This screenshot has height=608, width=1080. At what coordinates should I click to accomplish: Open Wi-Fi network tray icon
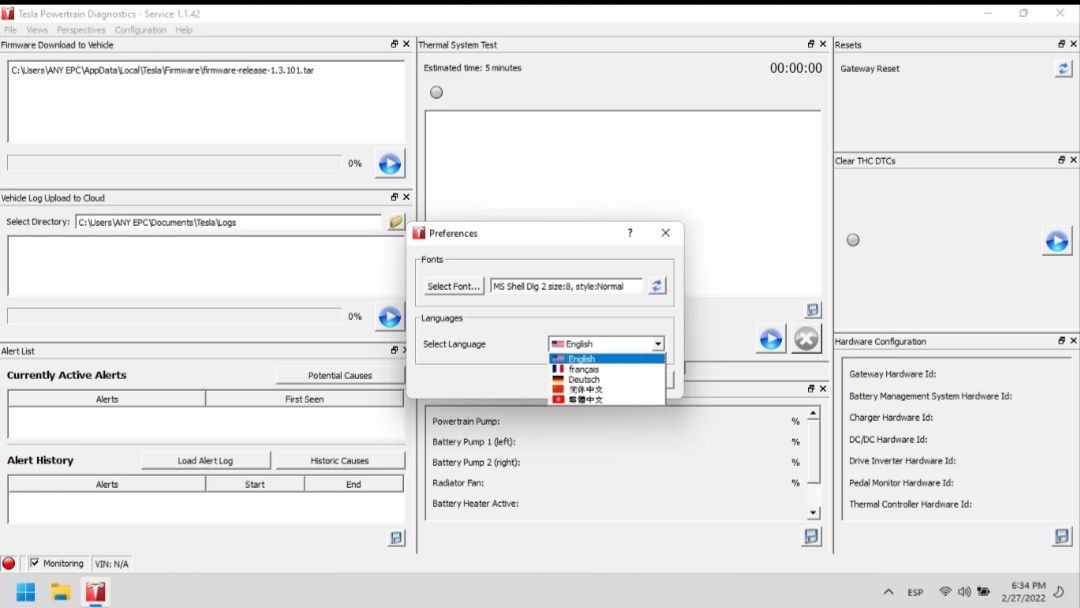point(945,591)
